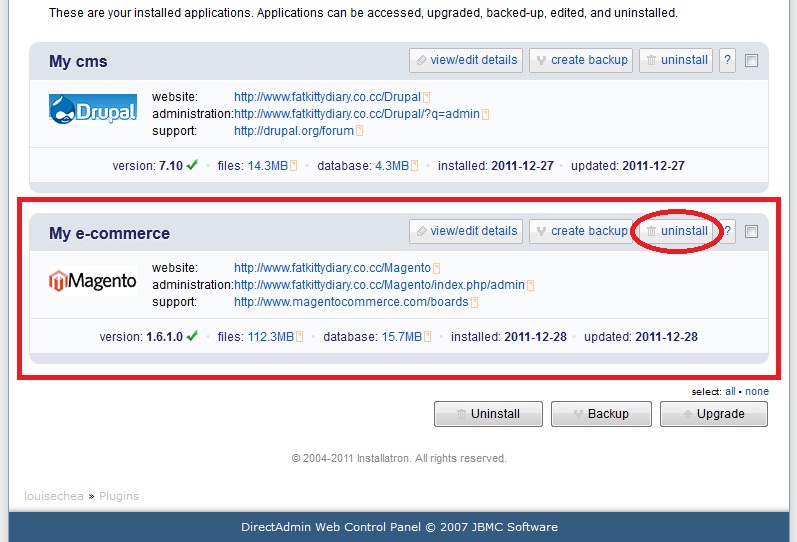Tick the My e-commerce selection checkbox
797x542 pixels.
[x=751, y=231]
